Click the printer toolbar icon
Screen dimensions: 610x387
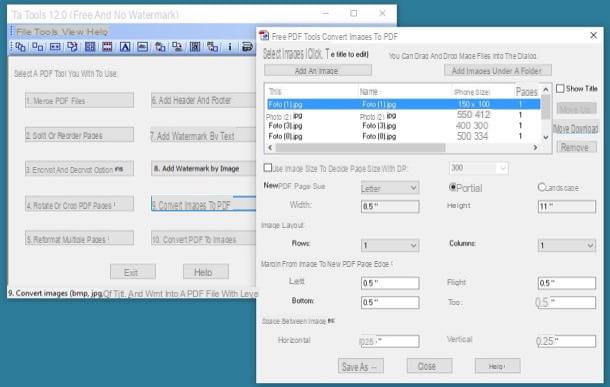pos(247,47)
